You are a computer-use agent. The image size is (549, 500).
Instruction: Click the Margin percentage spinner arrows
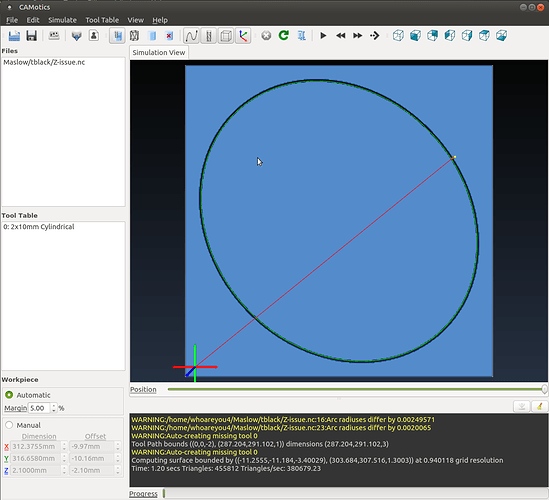coord(54,408)
